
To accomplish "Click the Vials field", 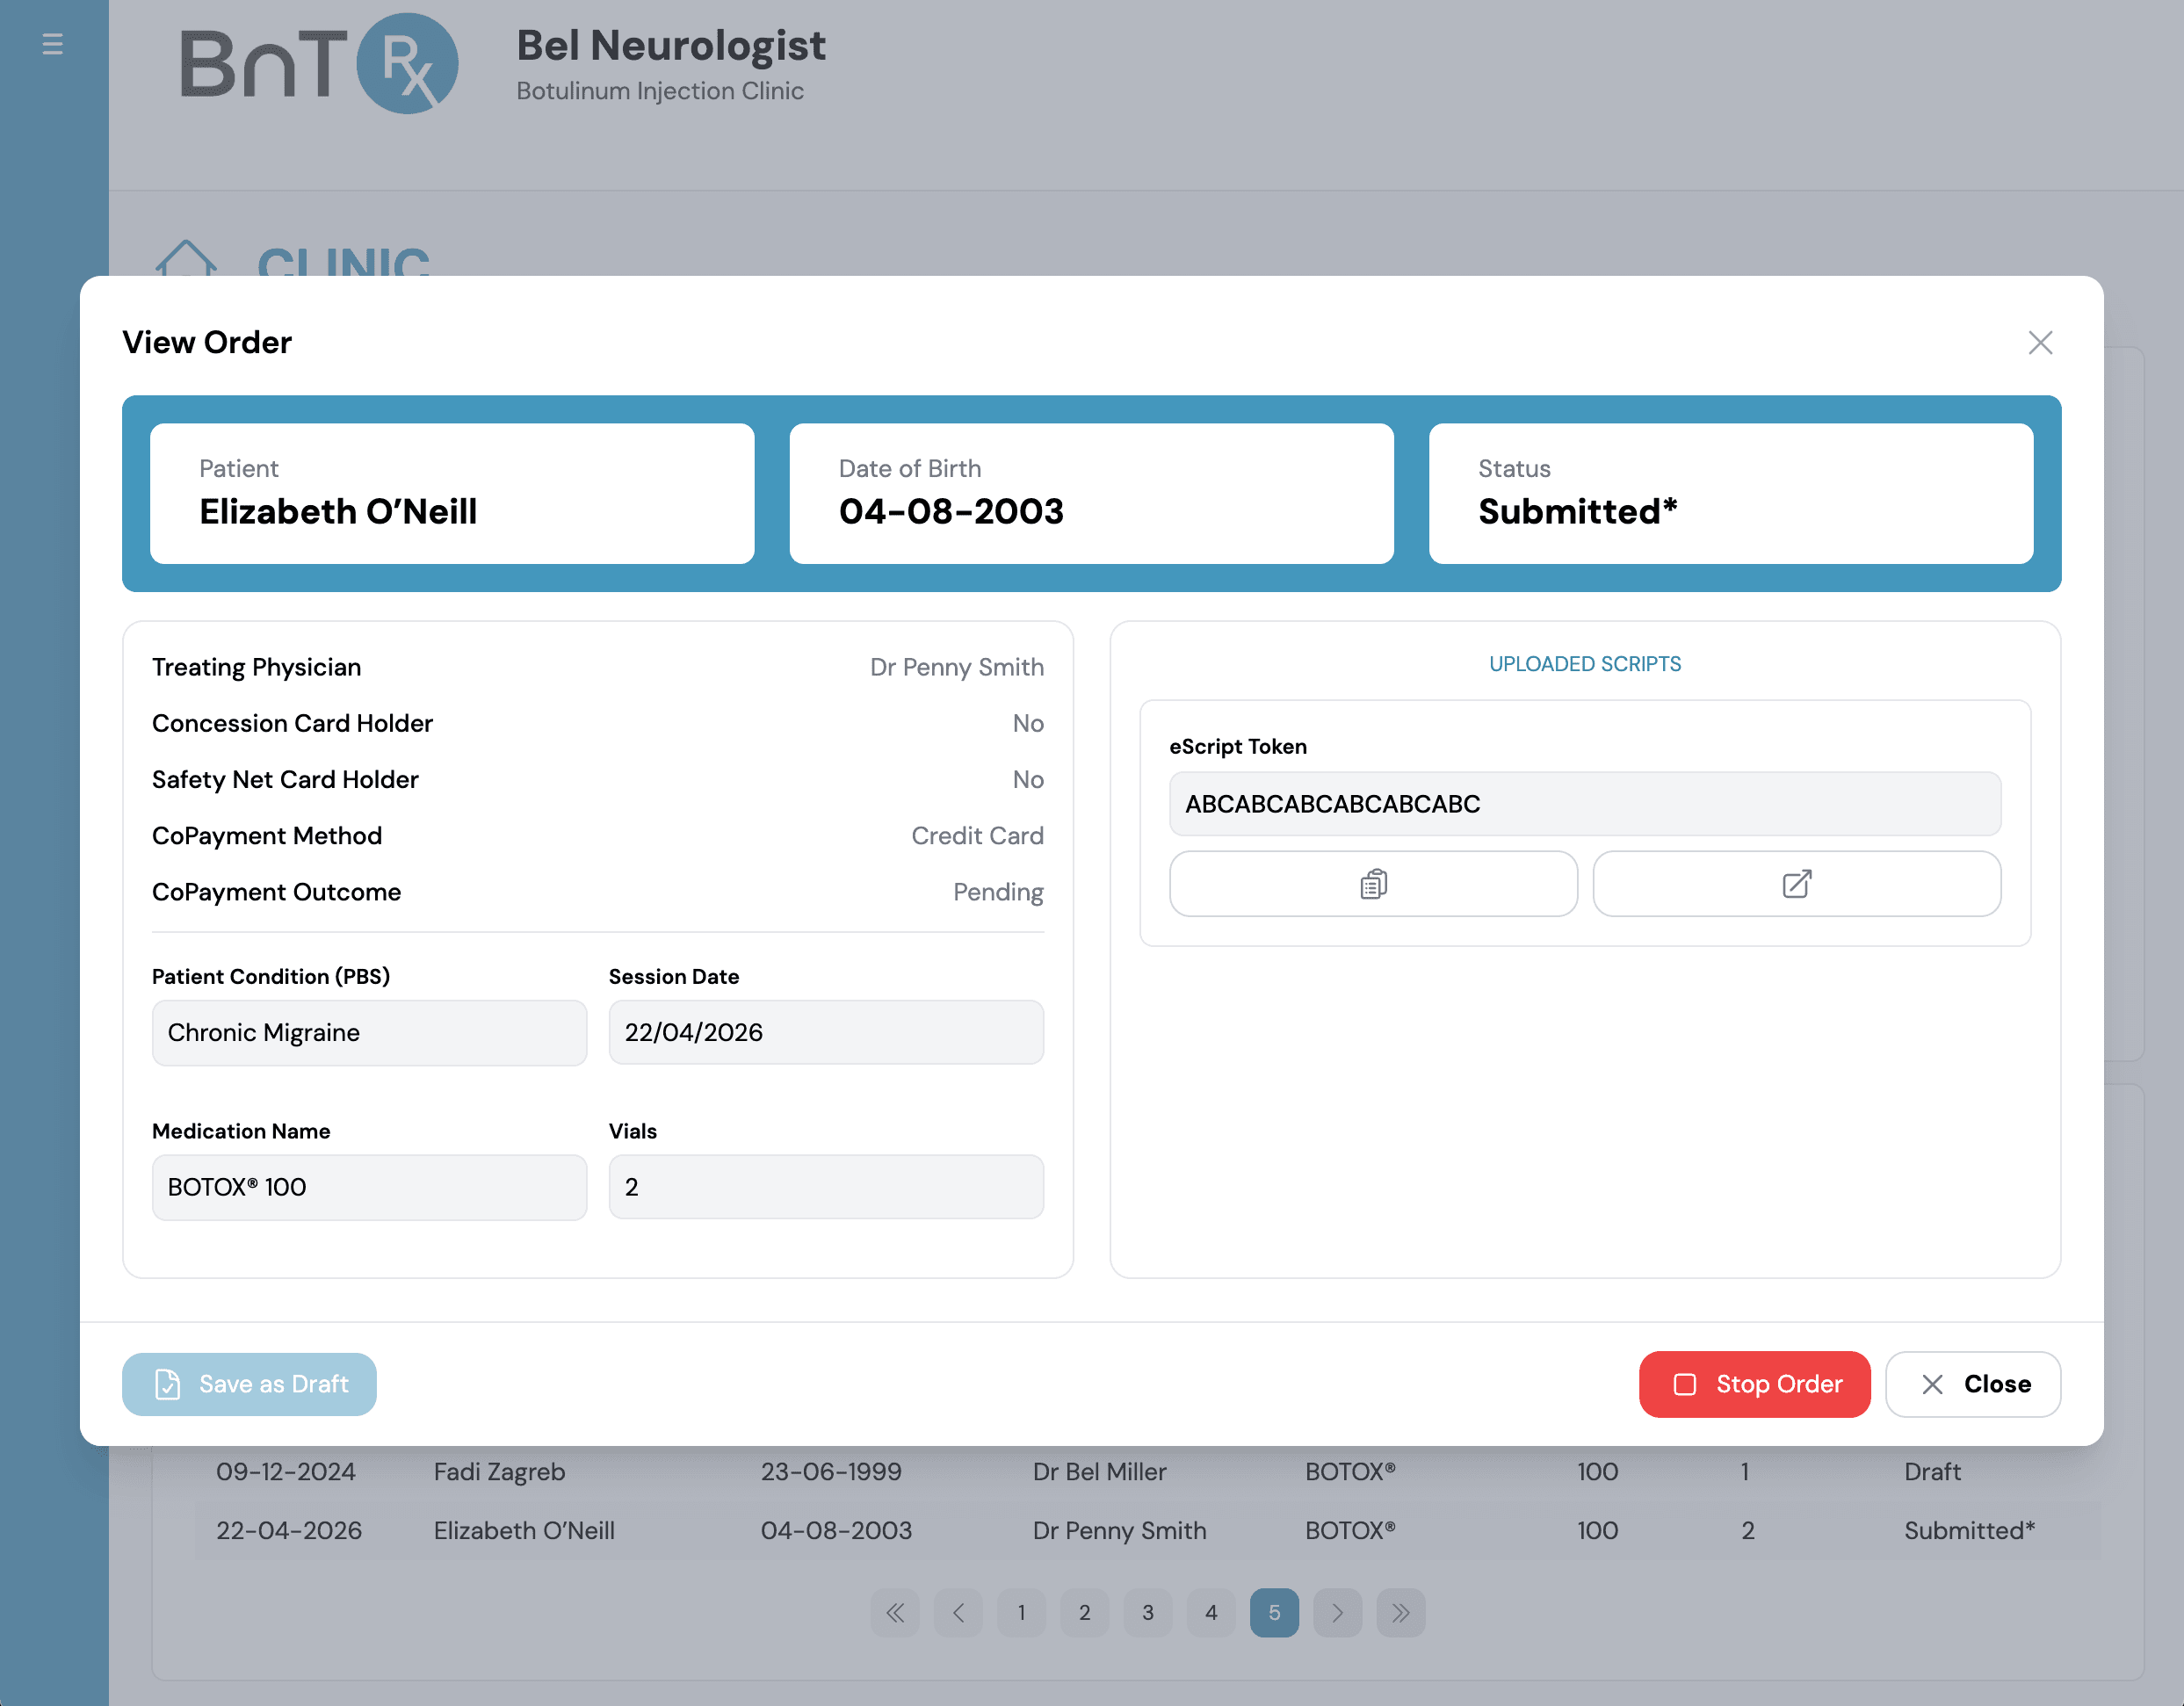I will (826, 1187).
